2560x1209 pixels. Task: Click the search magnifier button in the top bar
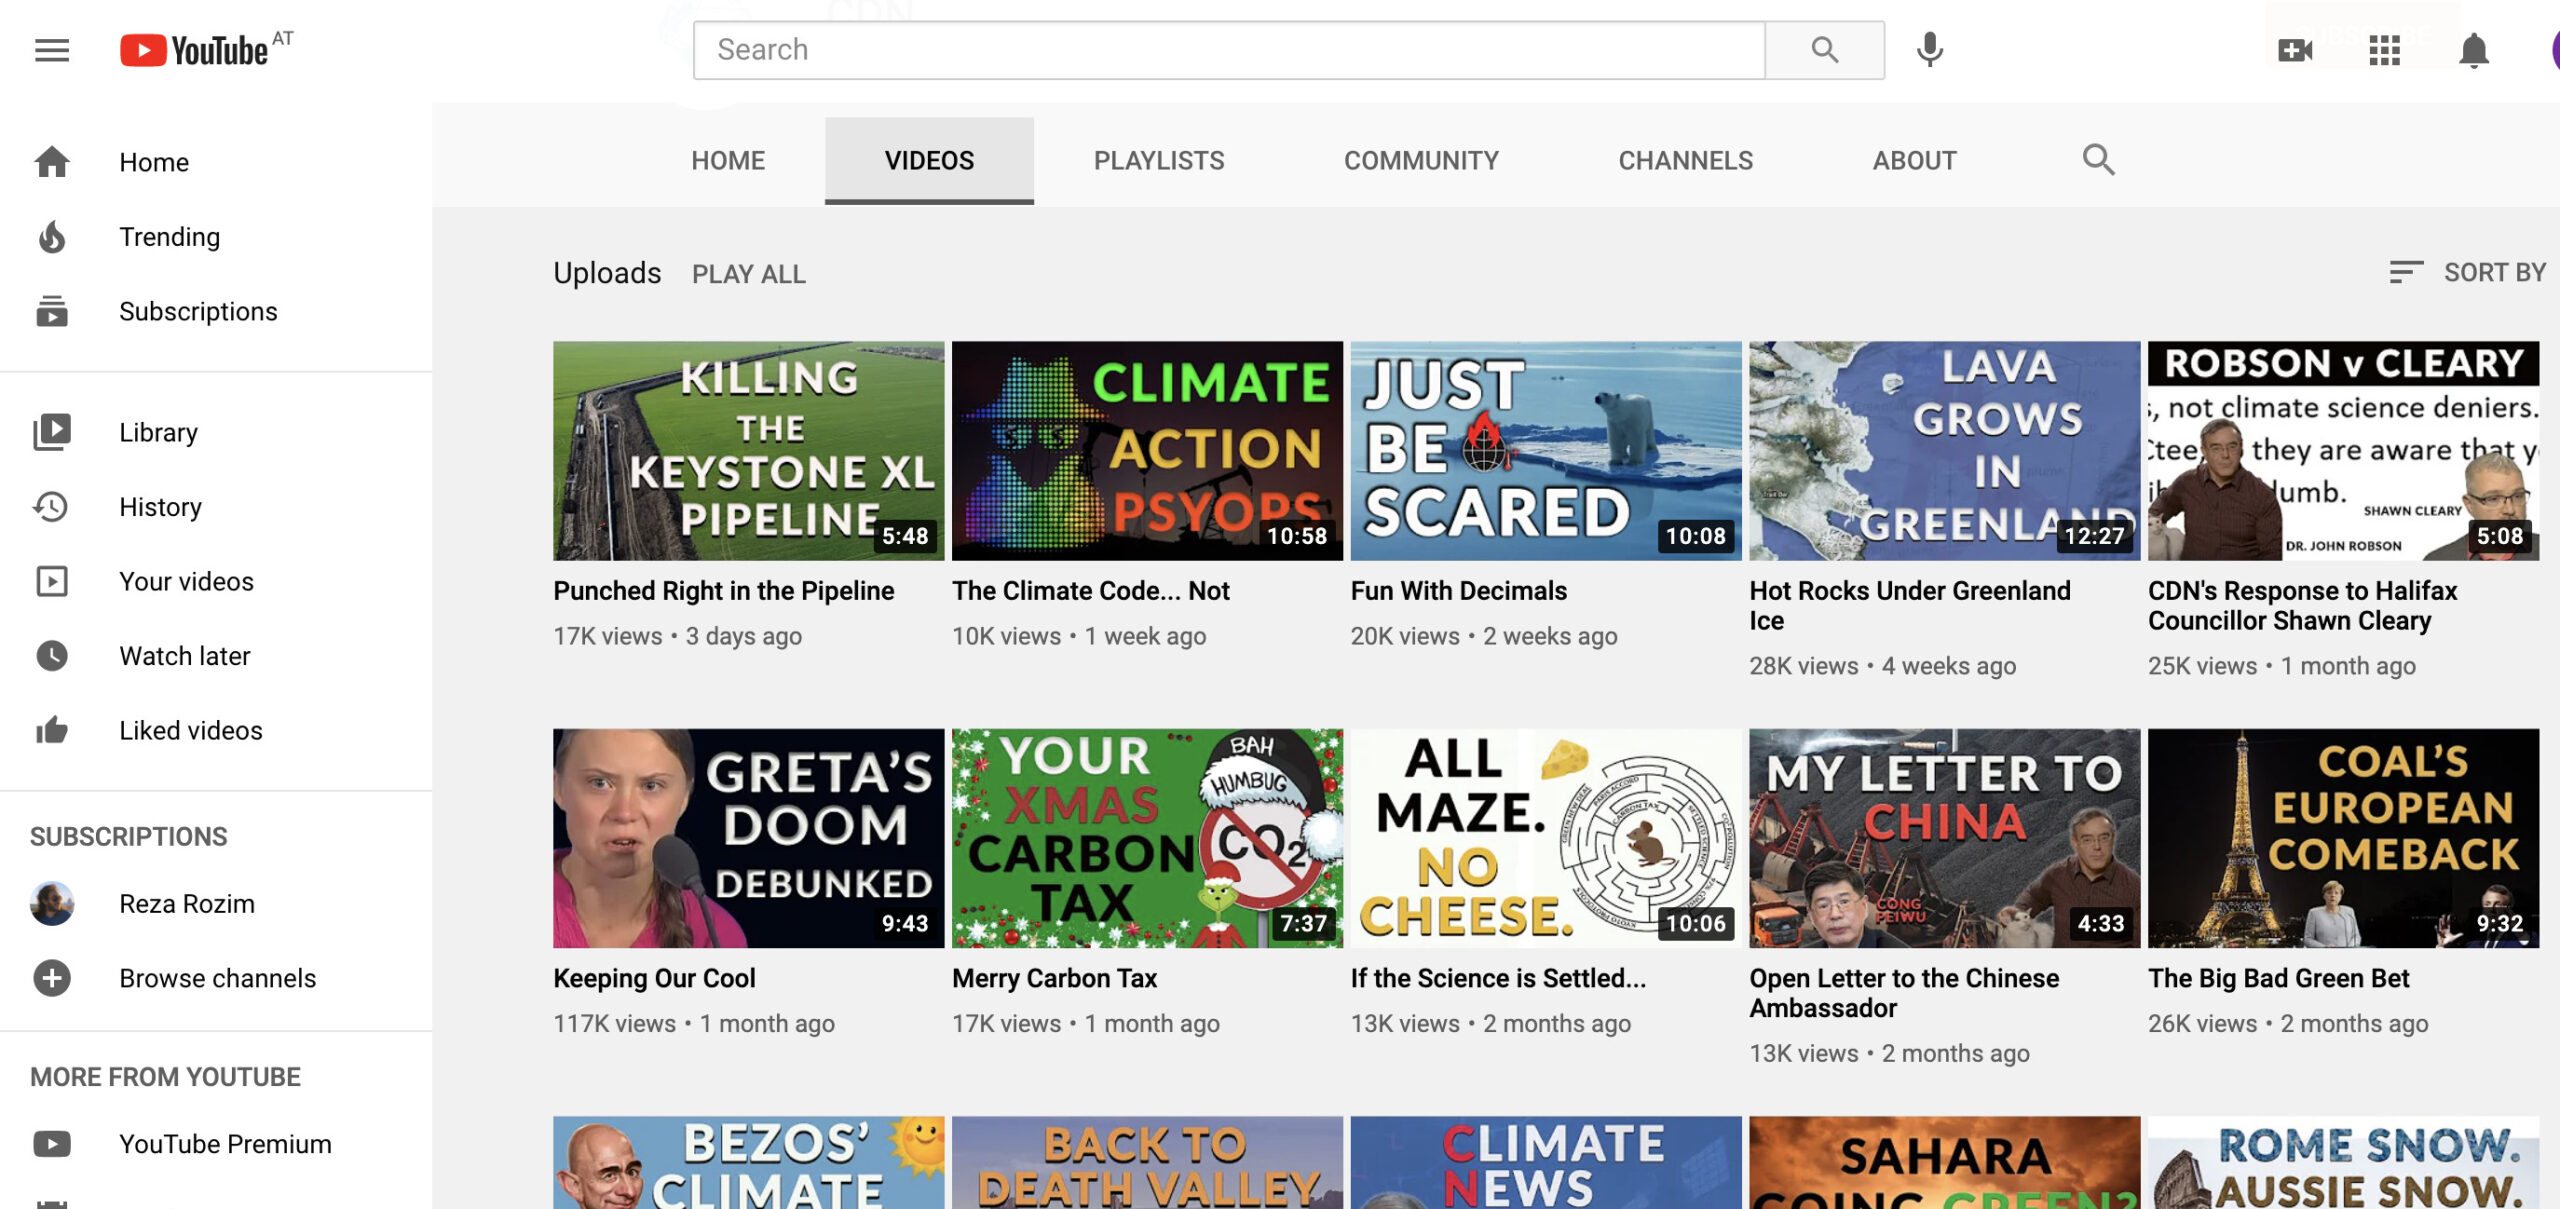[x=1824, y=50]
